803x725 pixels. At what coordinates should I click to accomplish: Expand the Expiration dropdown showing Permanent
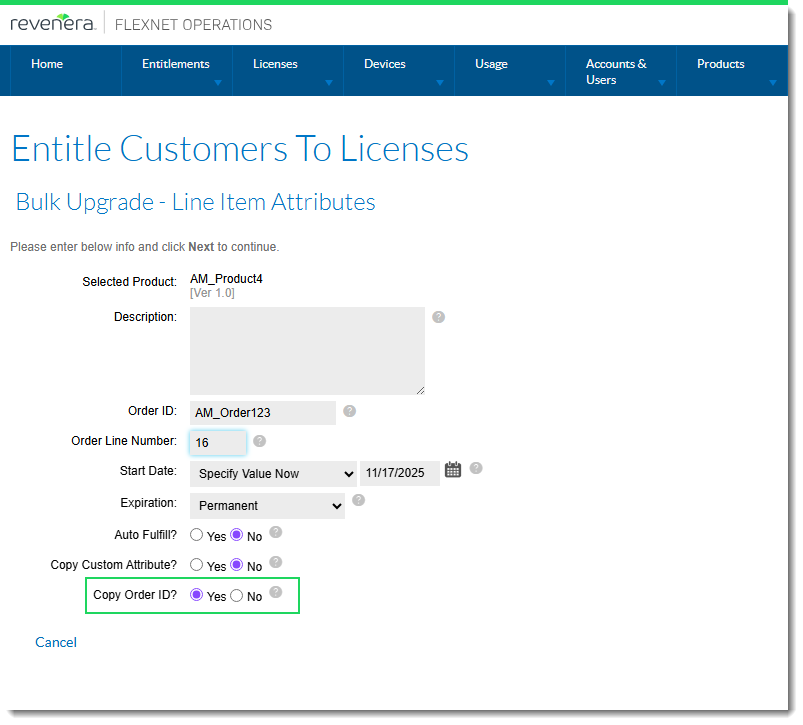[x=267, y=506]
